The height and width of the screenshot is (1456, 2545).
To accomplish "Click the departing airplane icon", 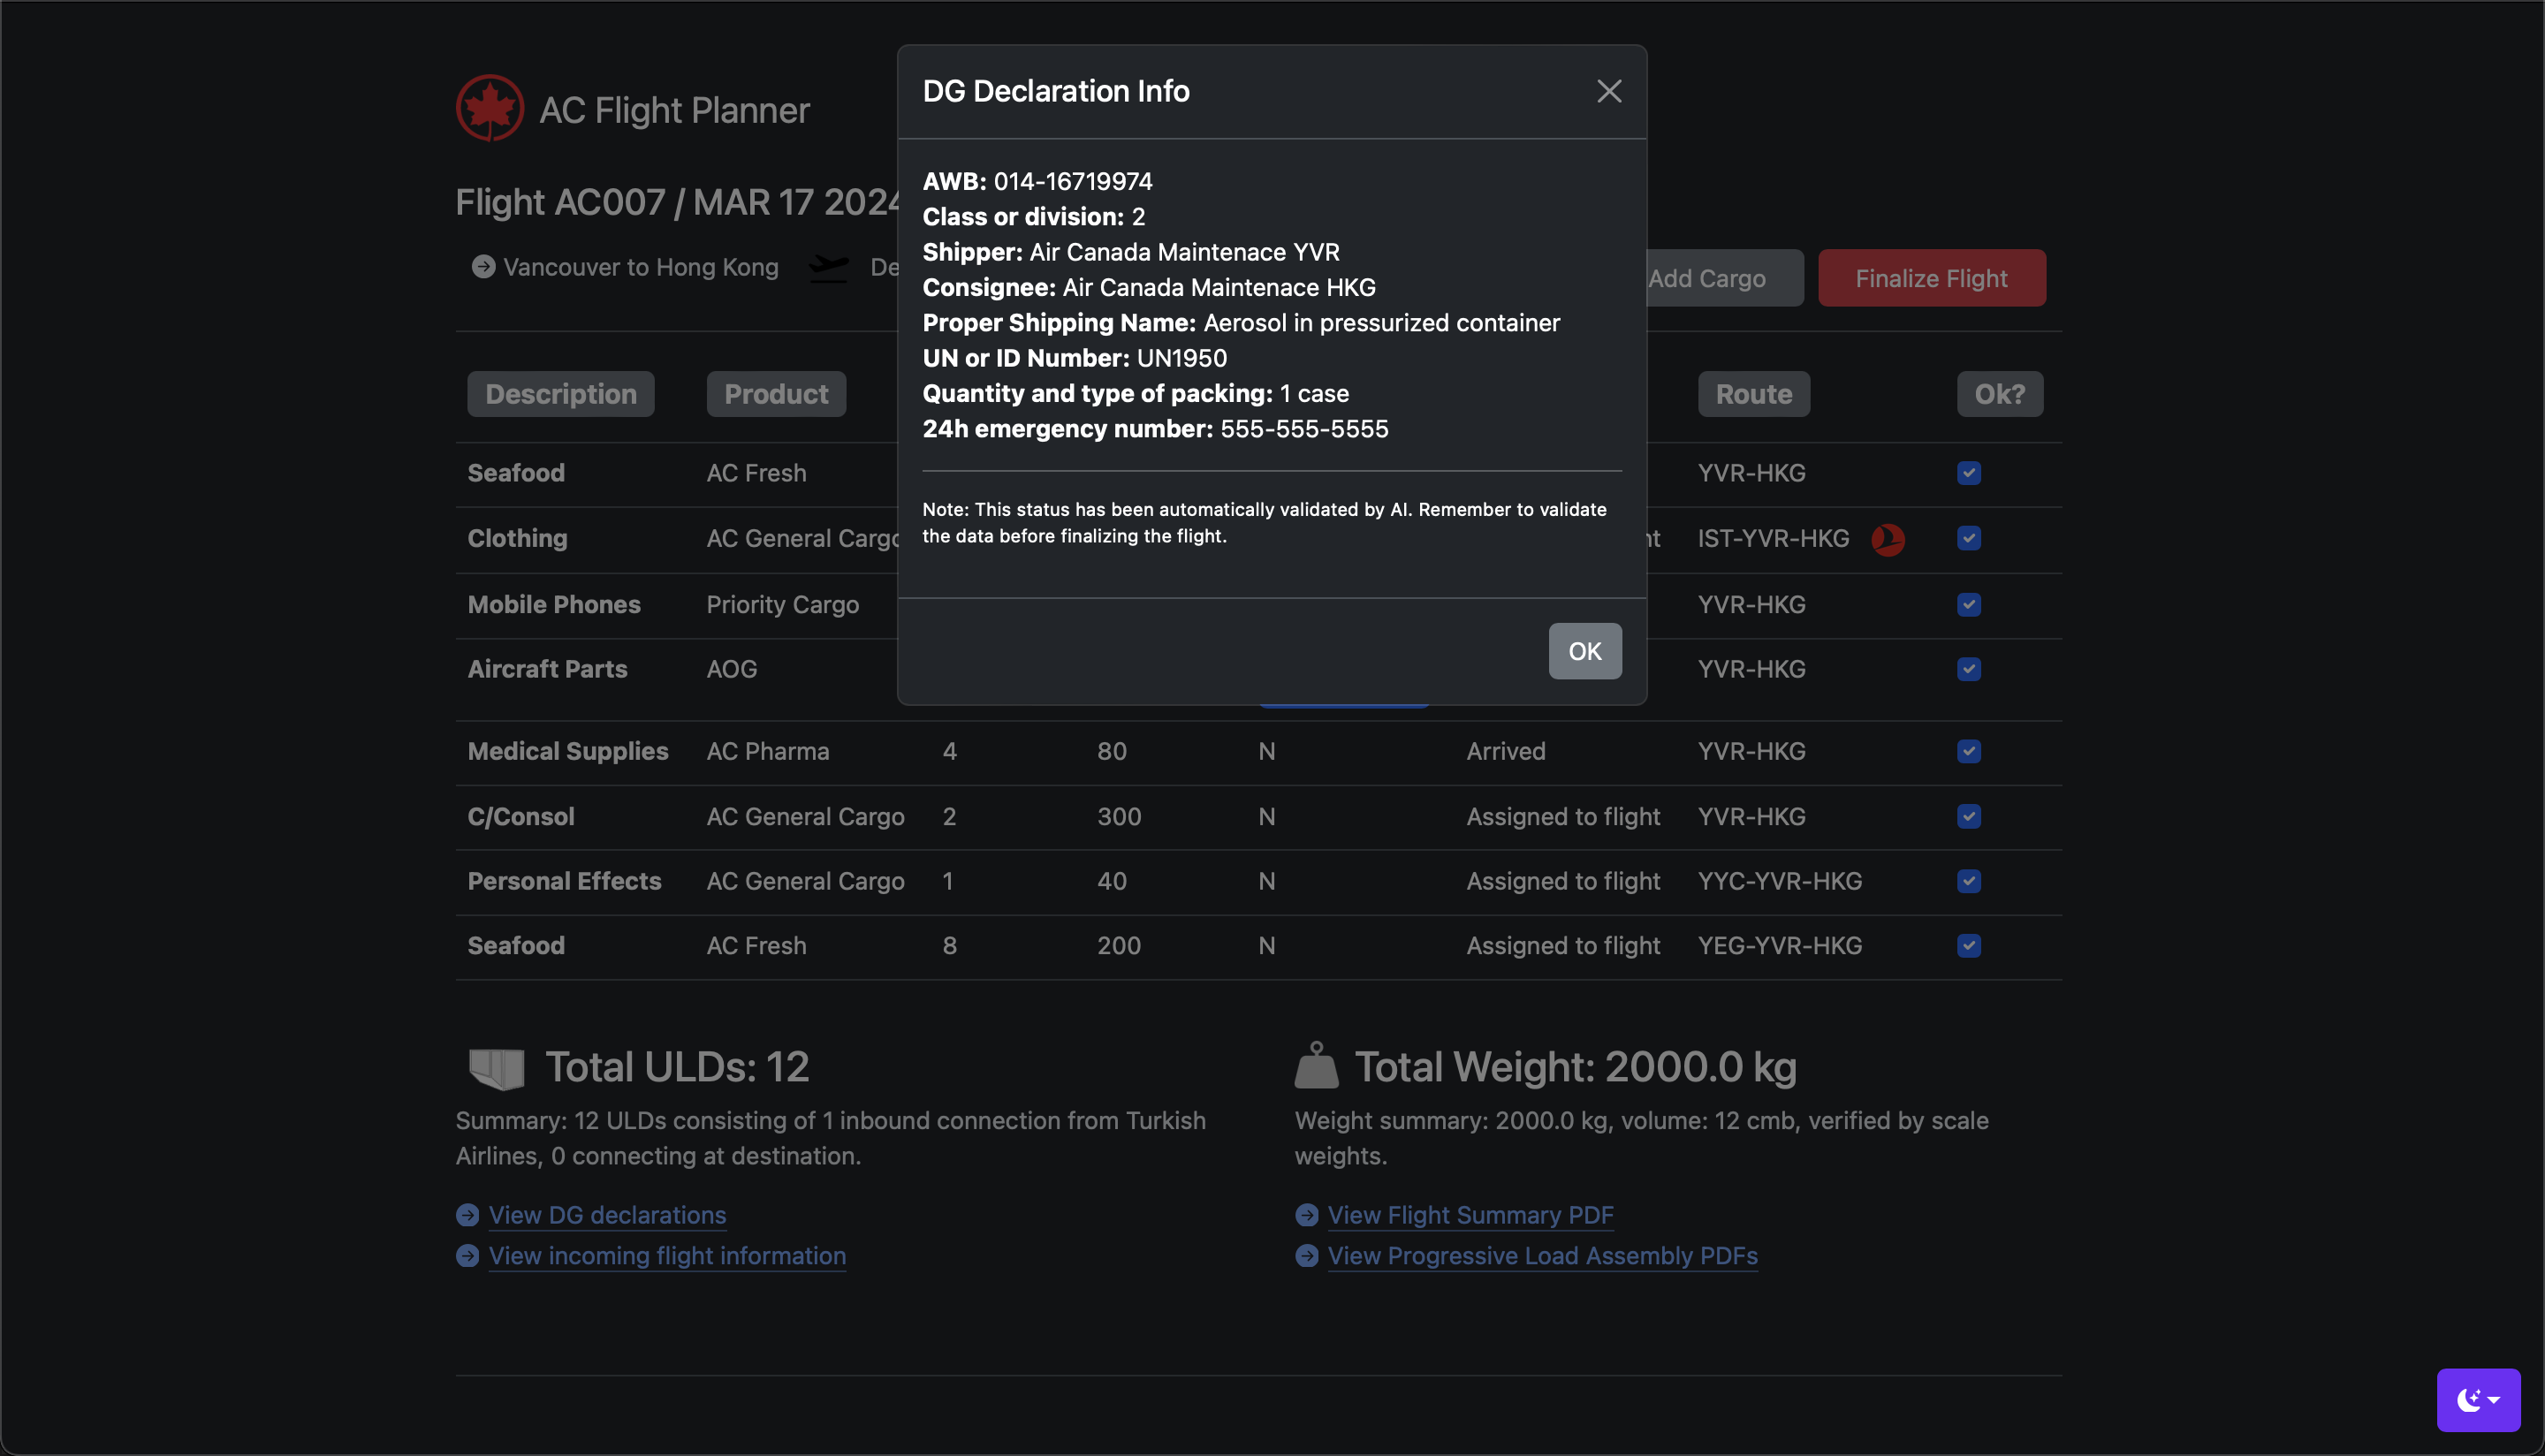I will click(828, 267).
